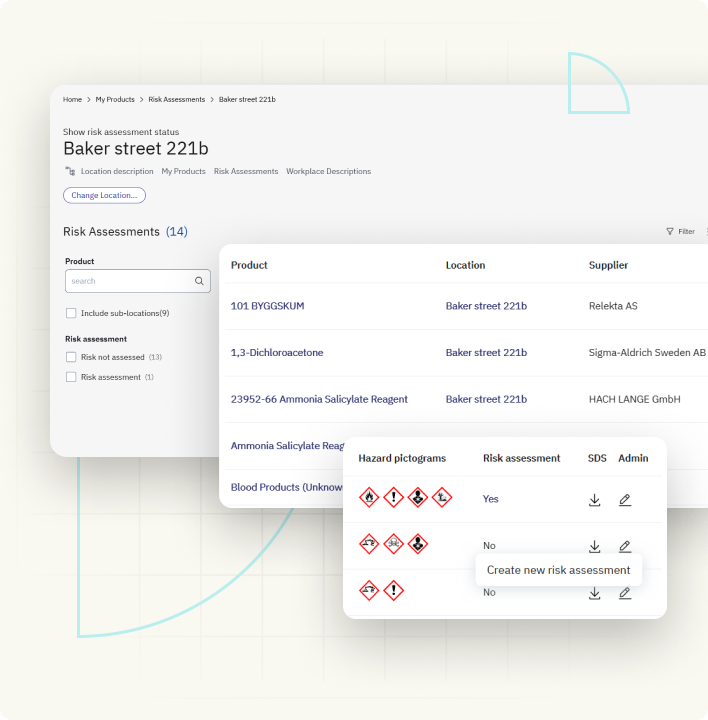This screenshot has width=708, height=720.
Task: Download SDS in the last pictogram row
Action: point(594,593)
